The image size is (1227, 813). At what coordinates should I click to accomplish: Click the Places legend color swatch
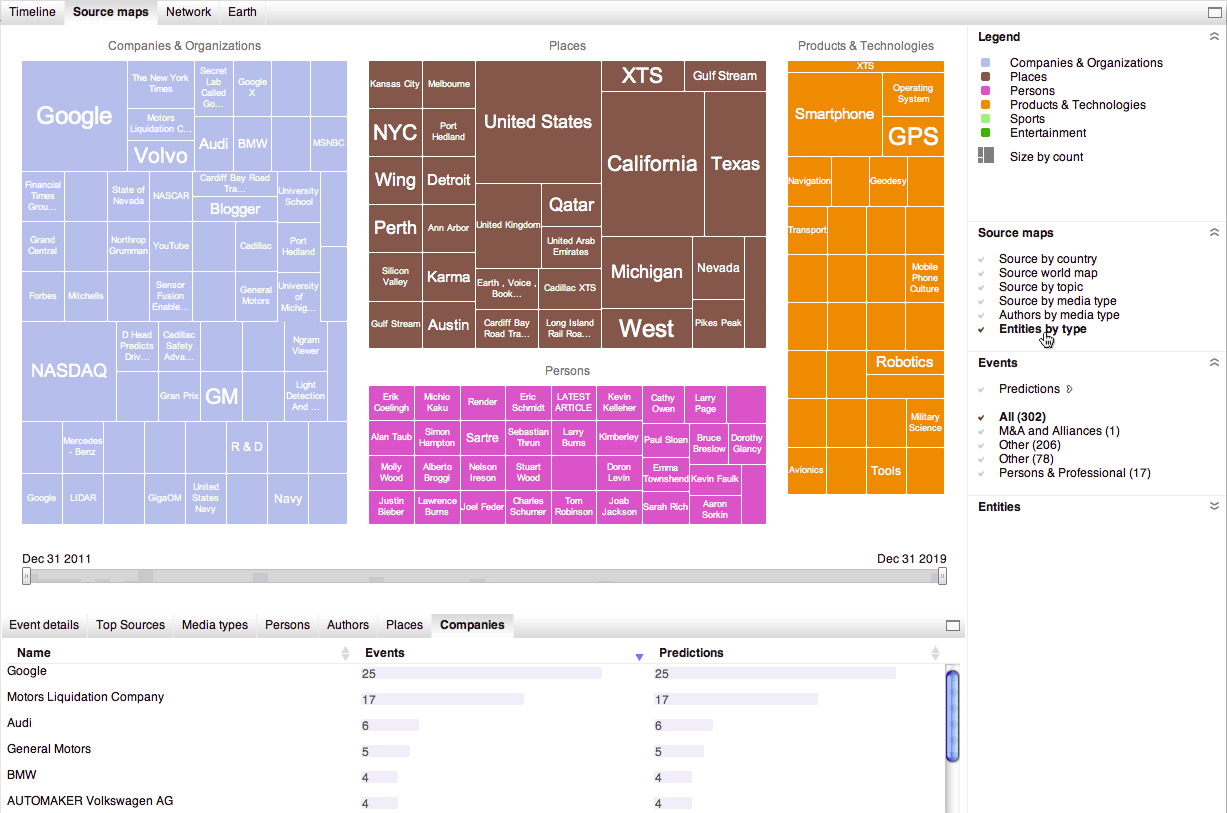[985, 77]
